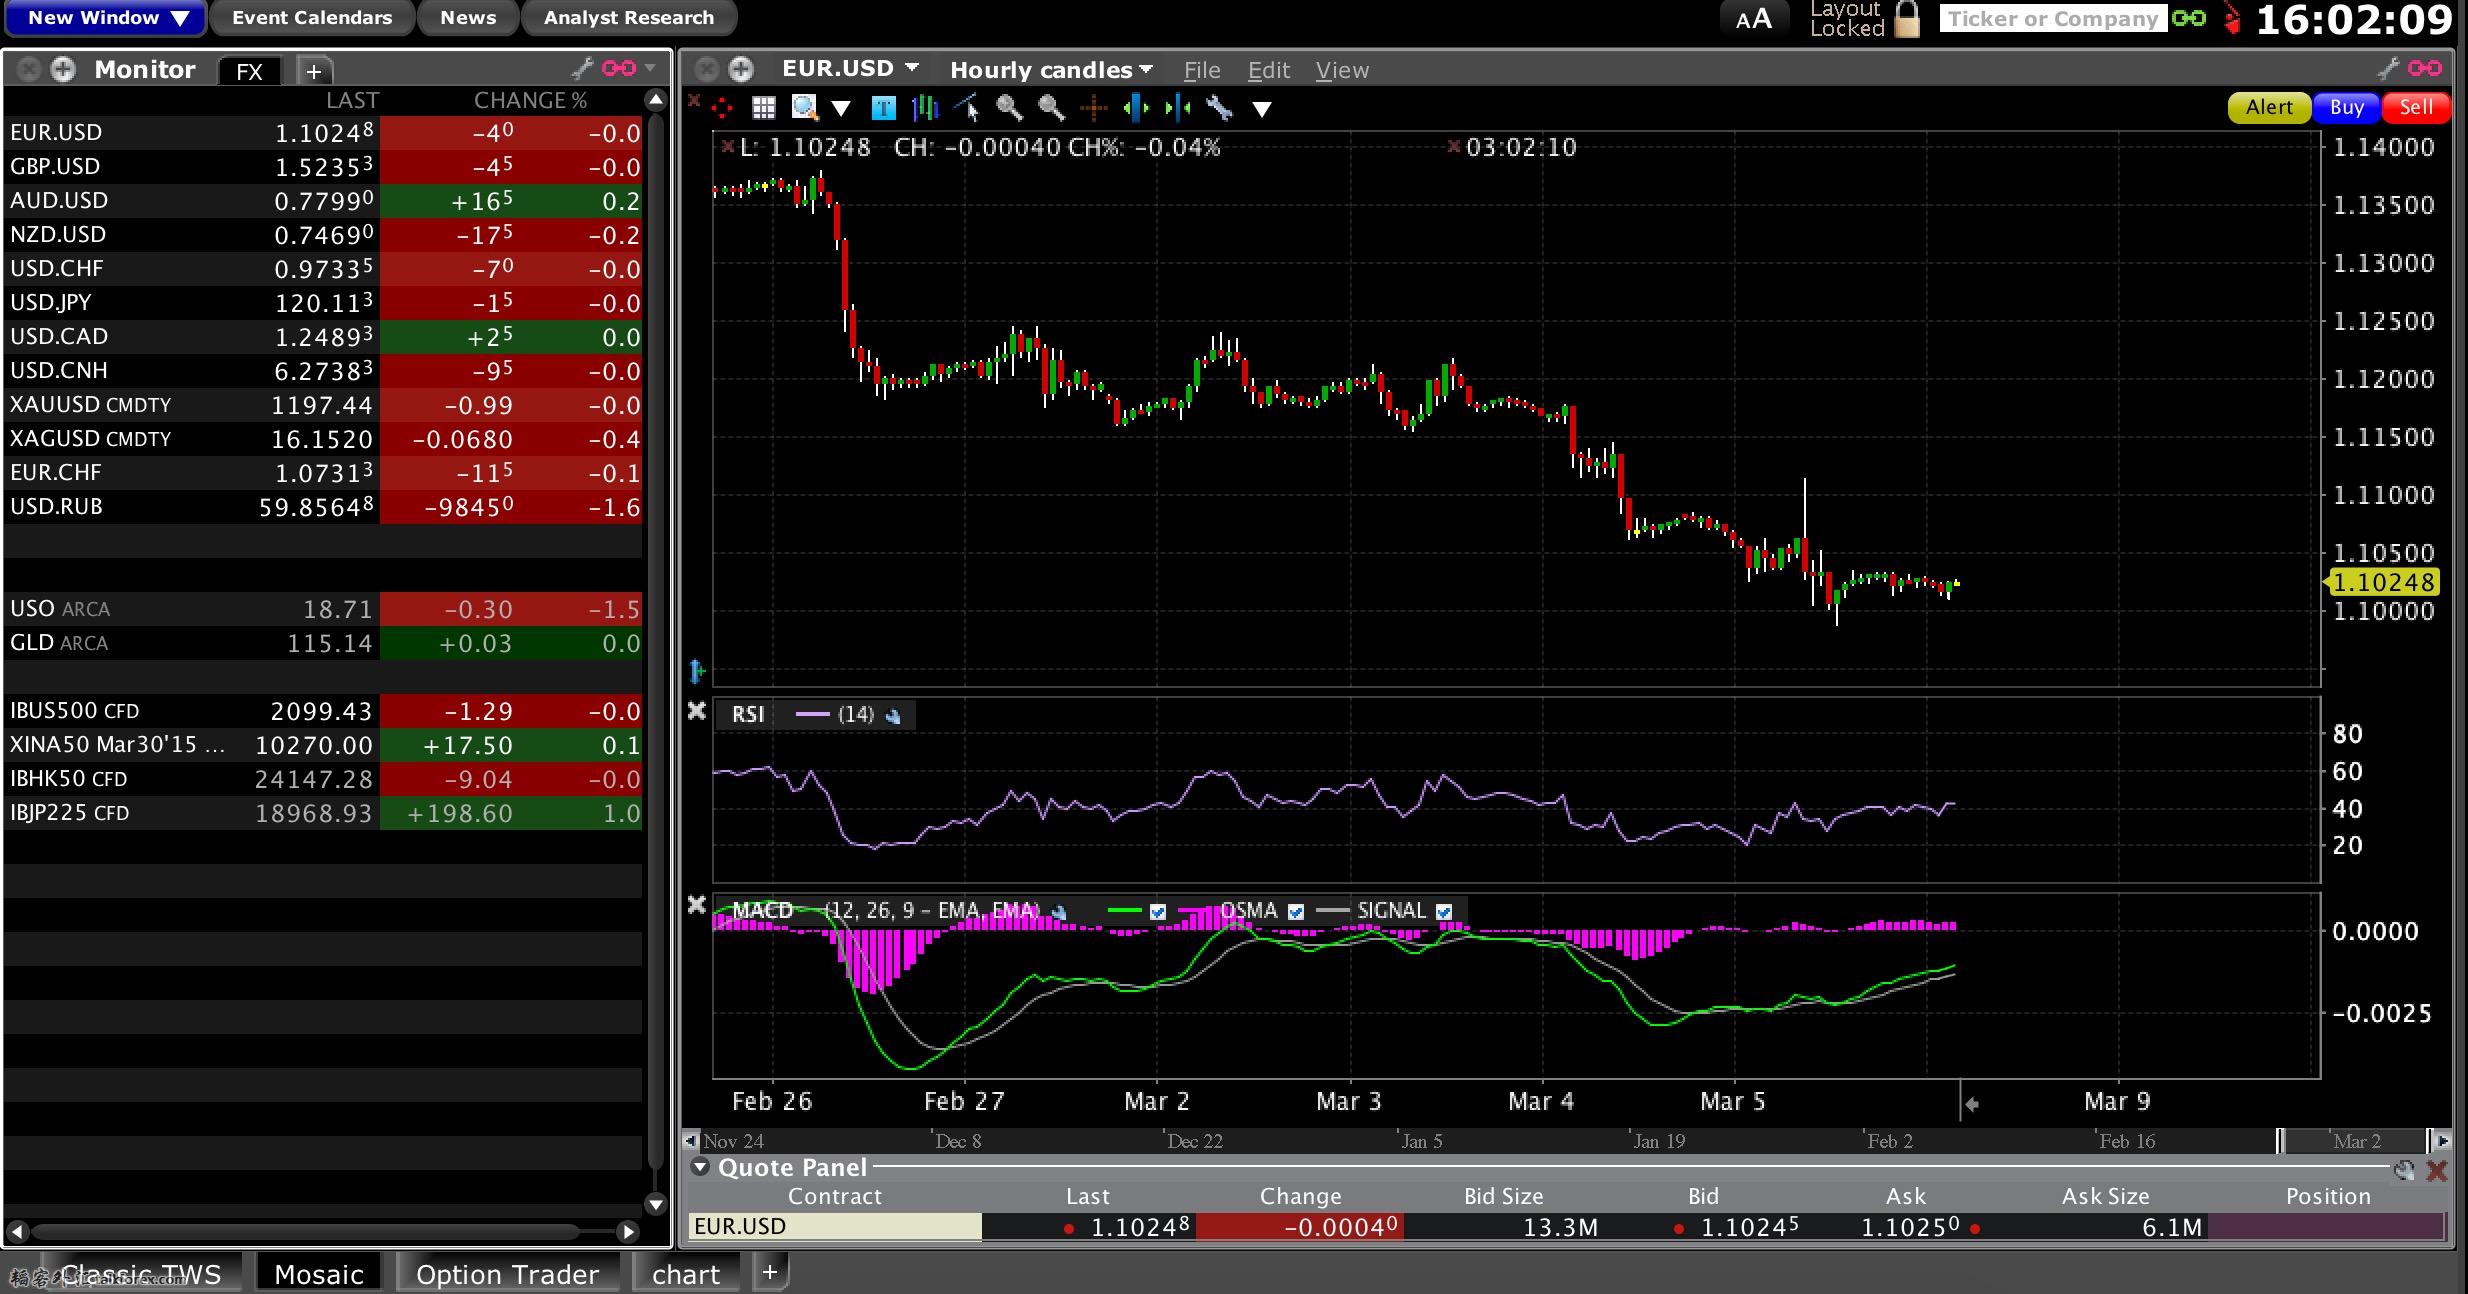2468x1294 pixels.
Task: Open the EUR.USD symbol dropdown
Action: click(850, 68)
